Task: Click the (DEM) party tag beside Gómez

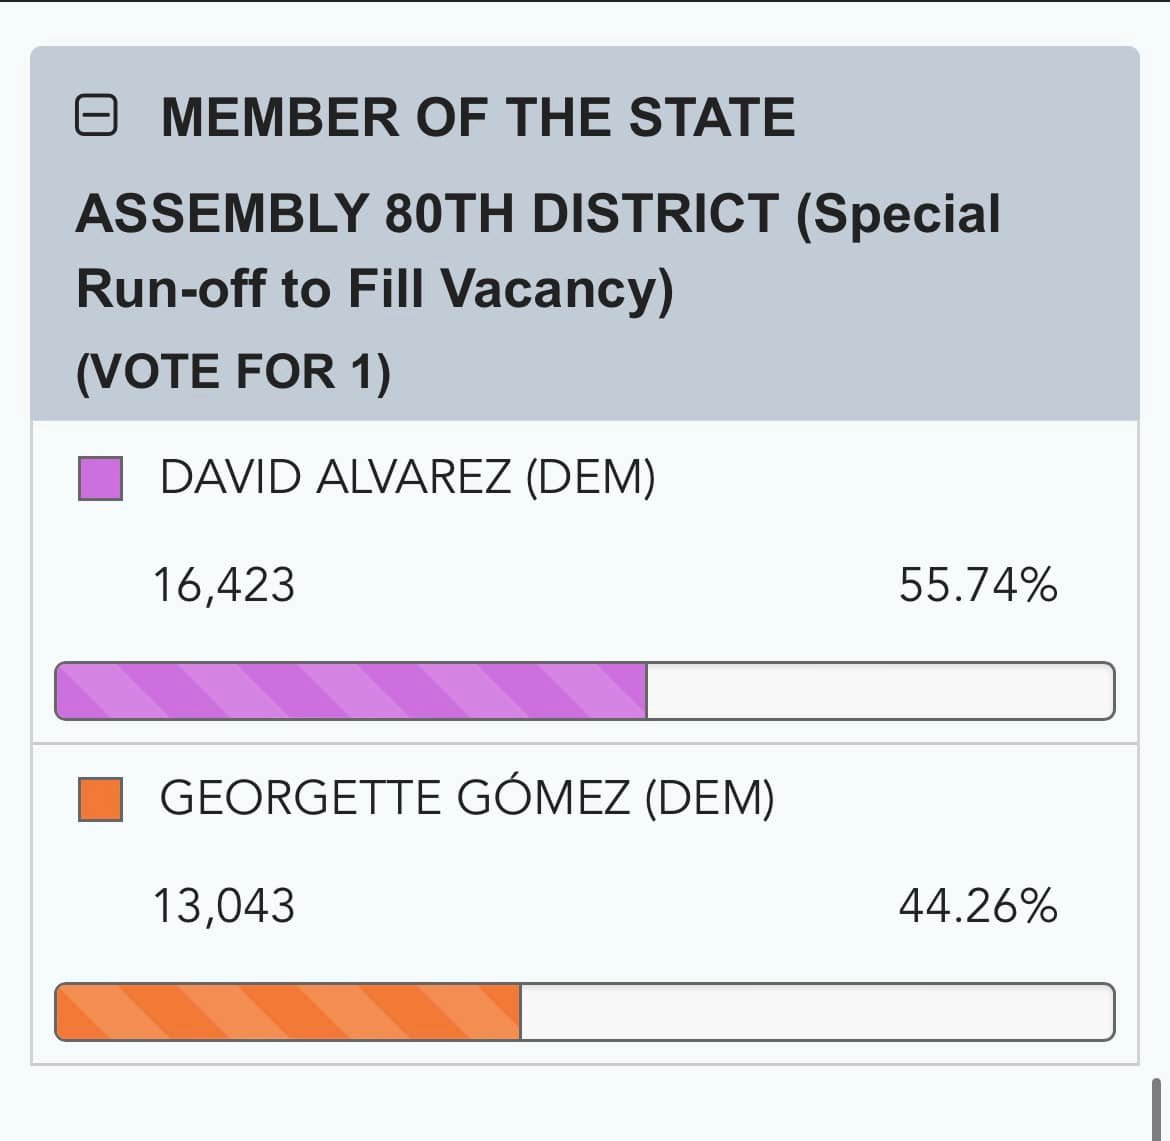Action: pos(709,799)
